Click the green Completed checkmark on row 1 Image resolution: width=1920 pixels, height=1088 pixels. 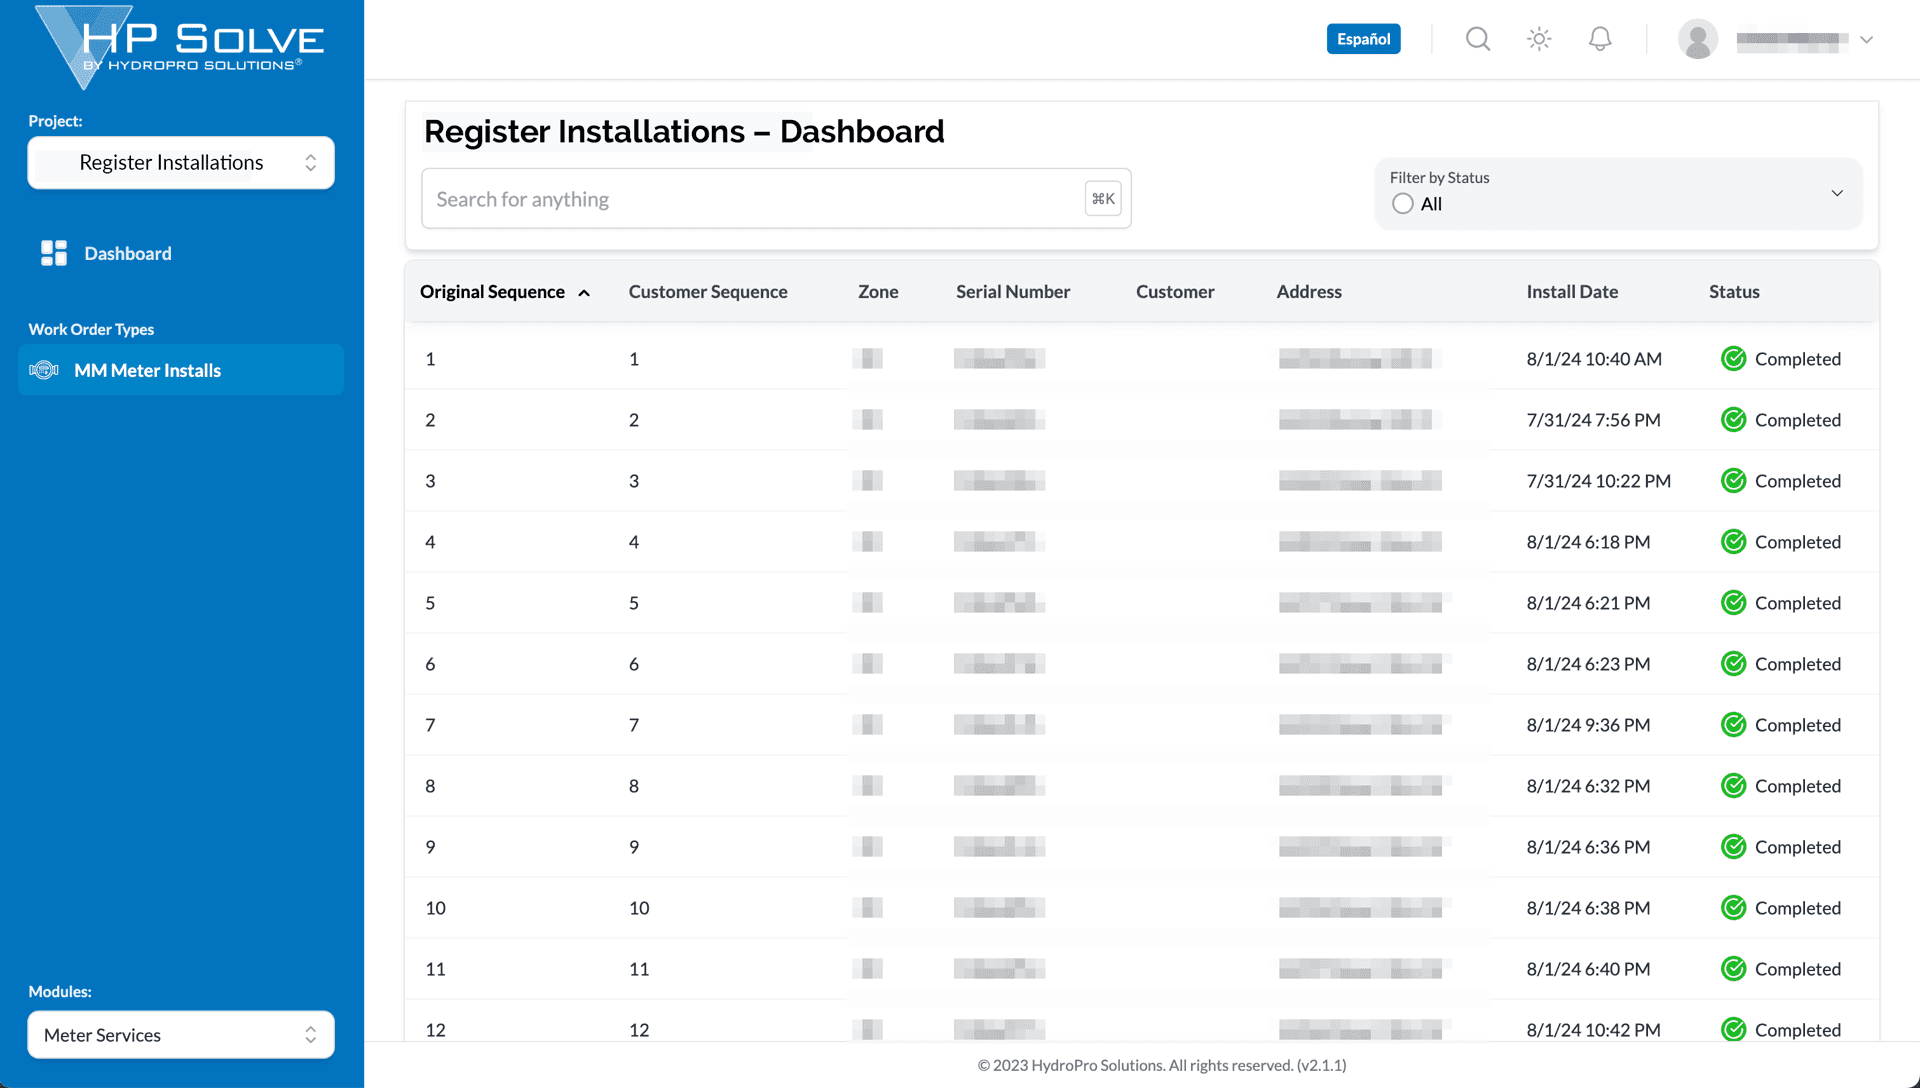pos(1733,358)
